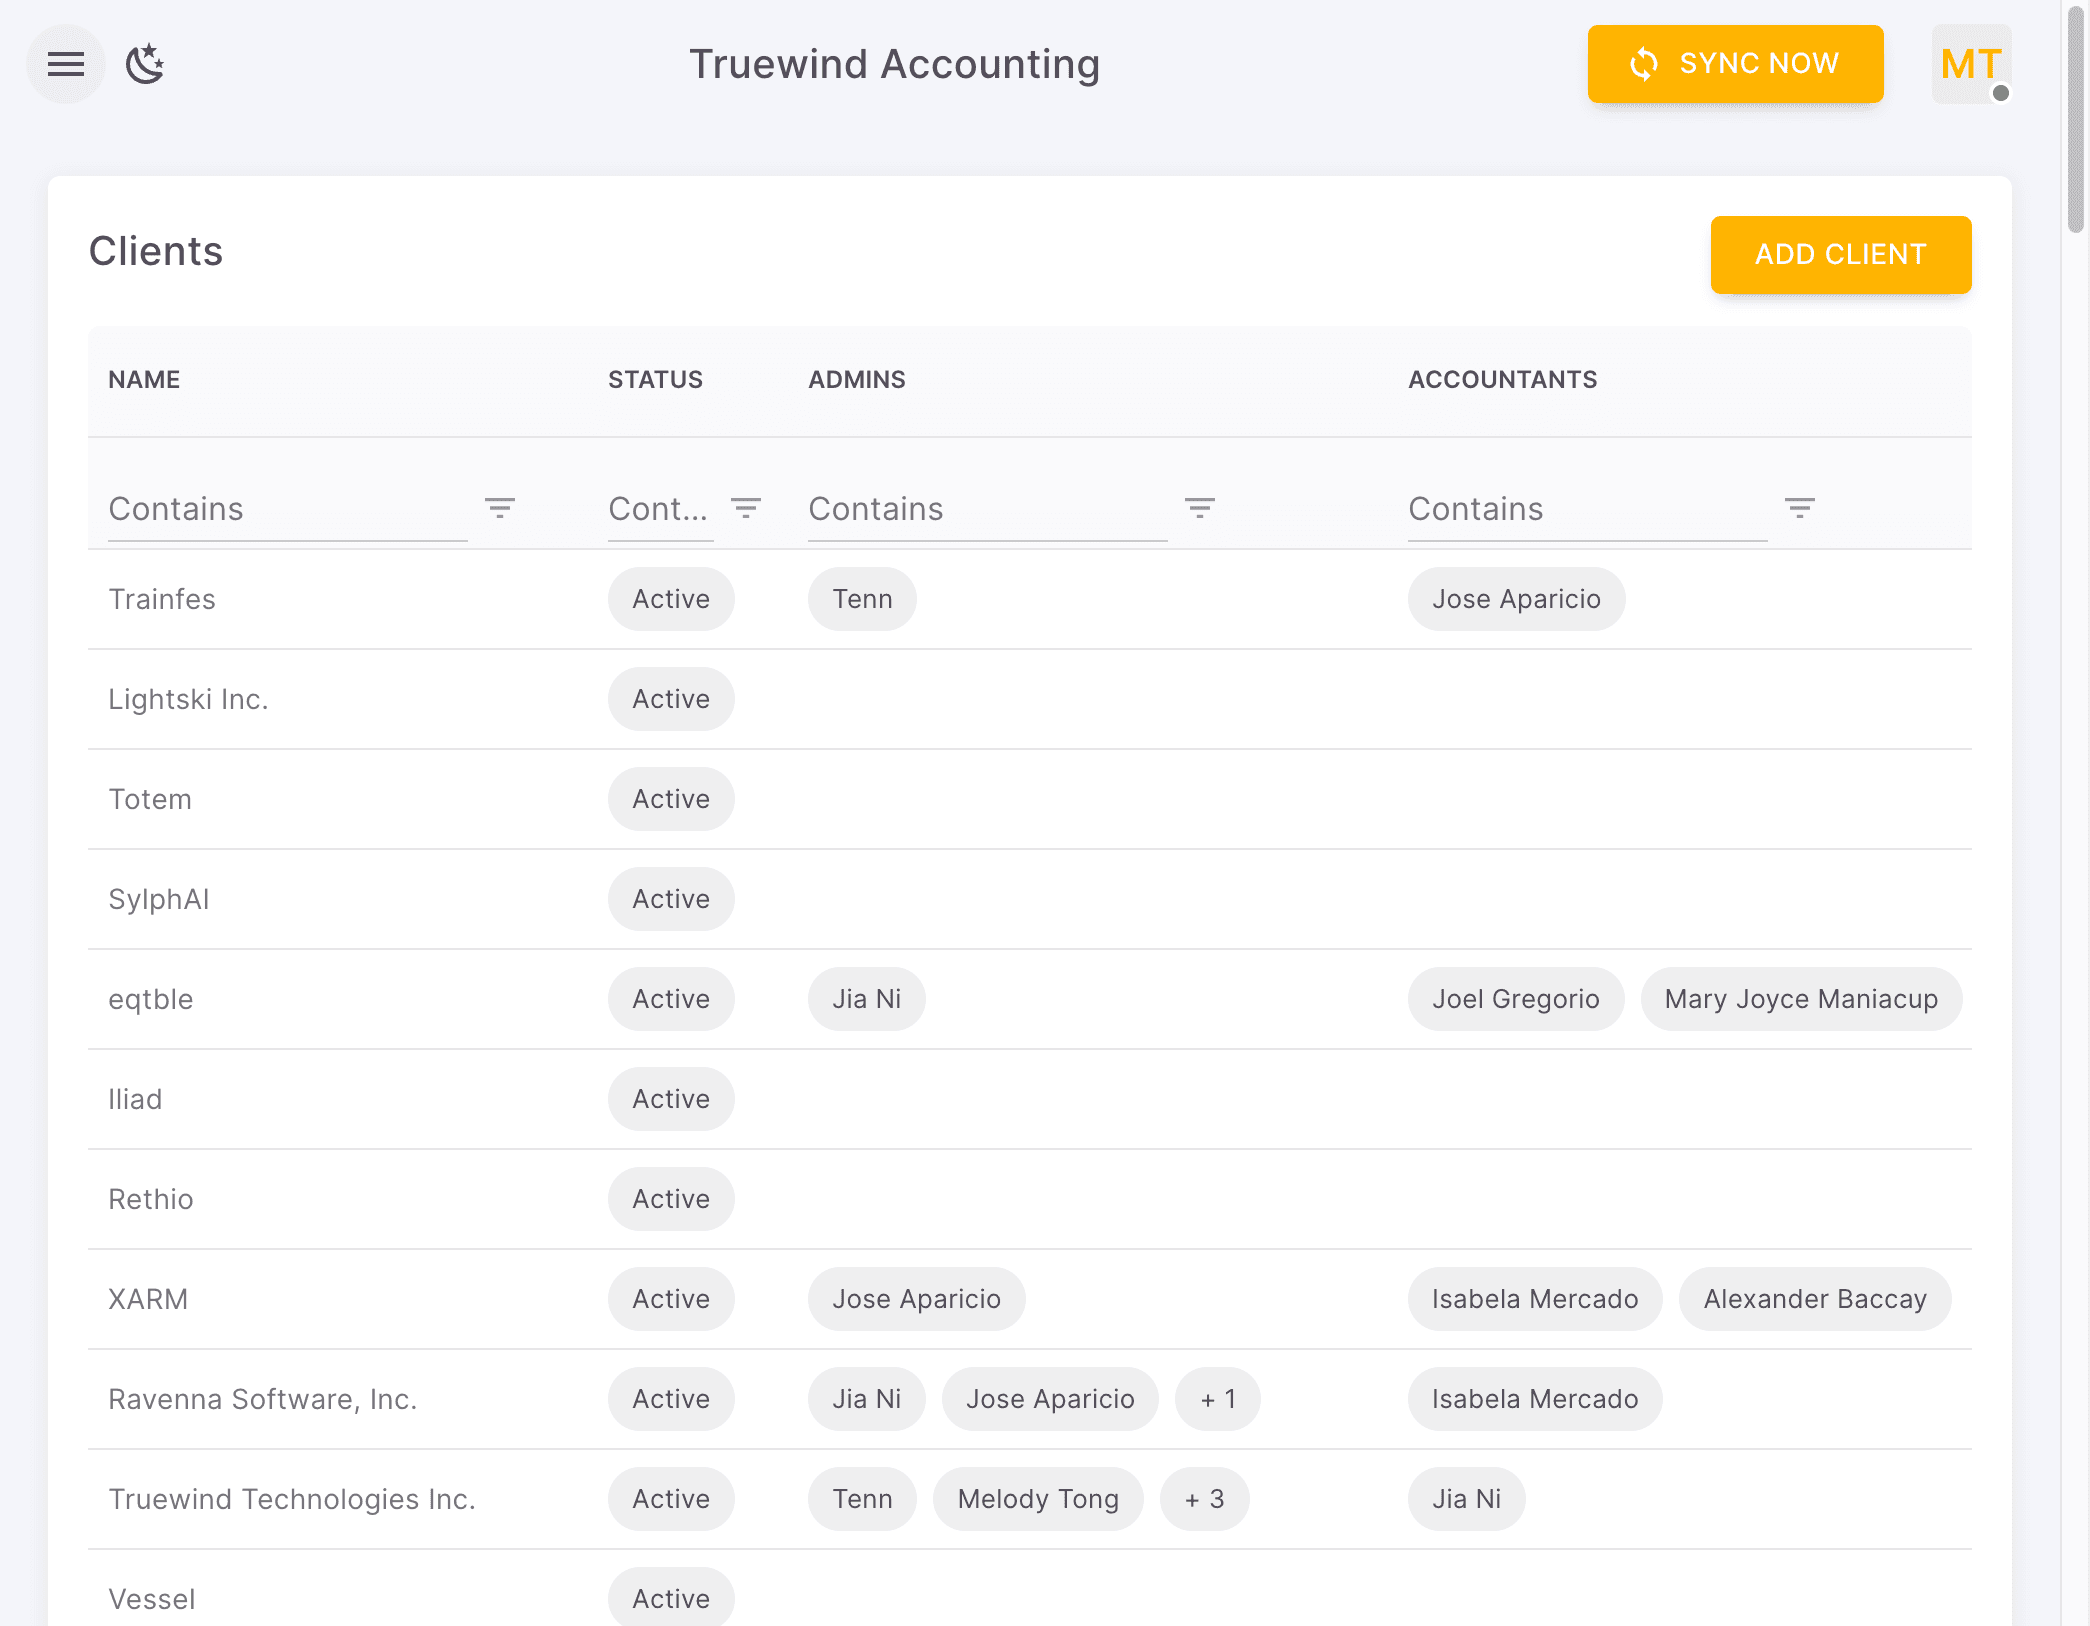Select the Jose Aparicio accountant chip for Trainfes

pyautogui.click(x=1516, y=599)
